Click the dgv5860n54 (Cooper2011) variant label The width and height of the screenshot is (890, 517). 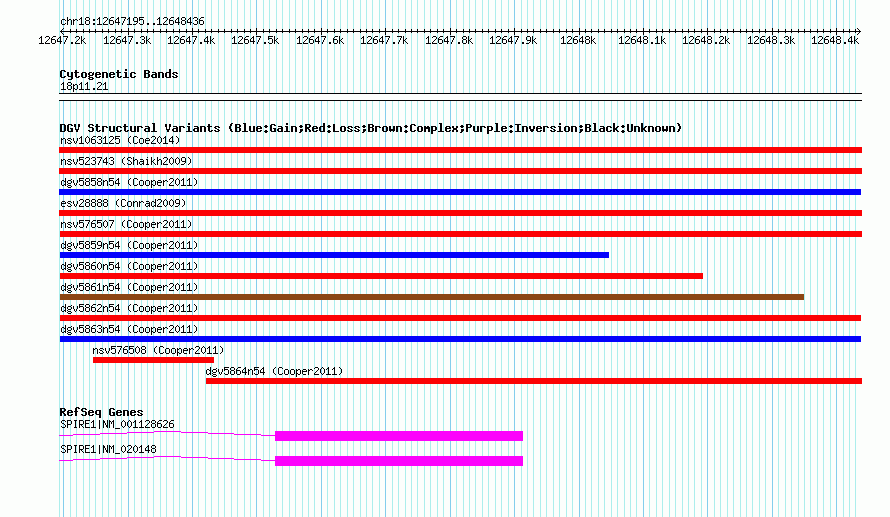pos(129,266)
